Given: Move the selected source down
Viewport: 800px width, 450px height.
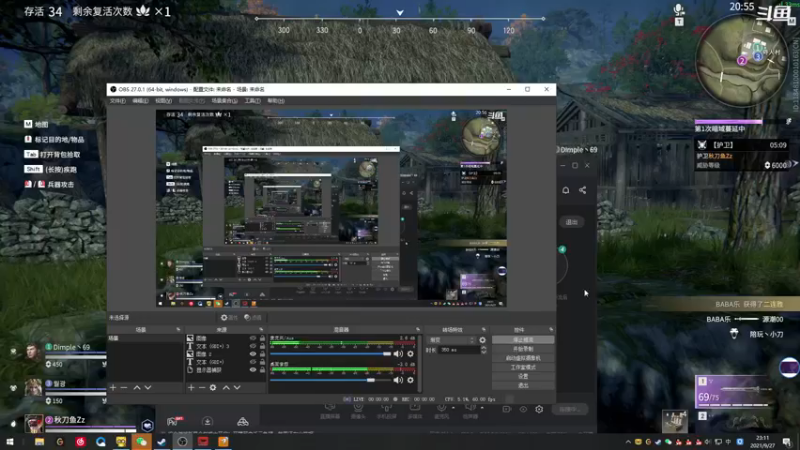Looking at the screenshot, I should (x=237, y=388).
